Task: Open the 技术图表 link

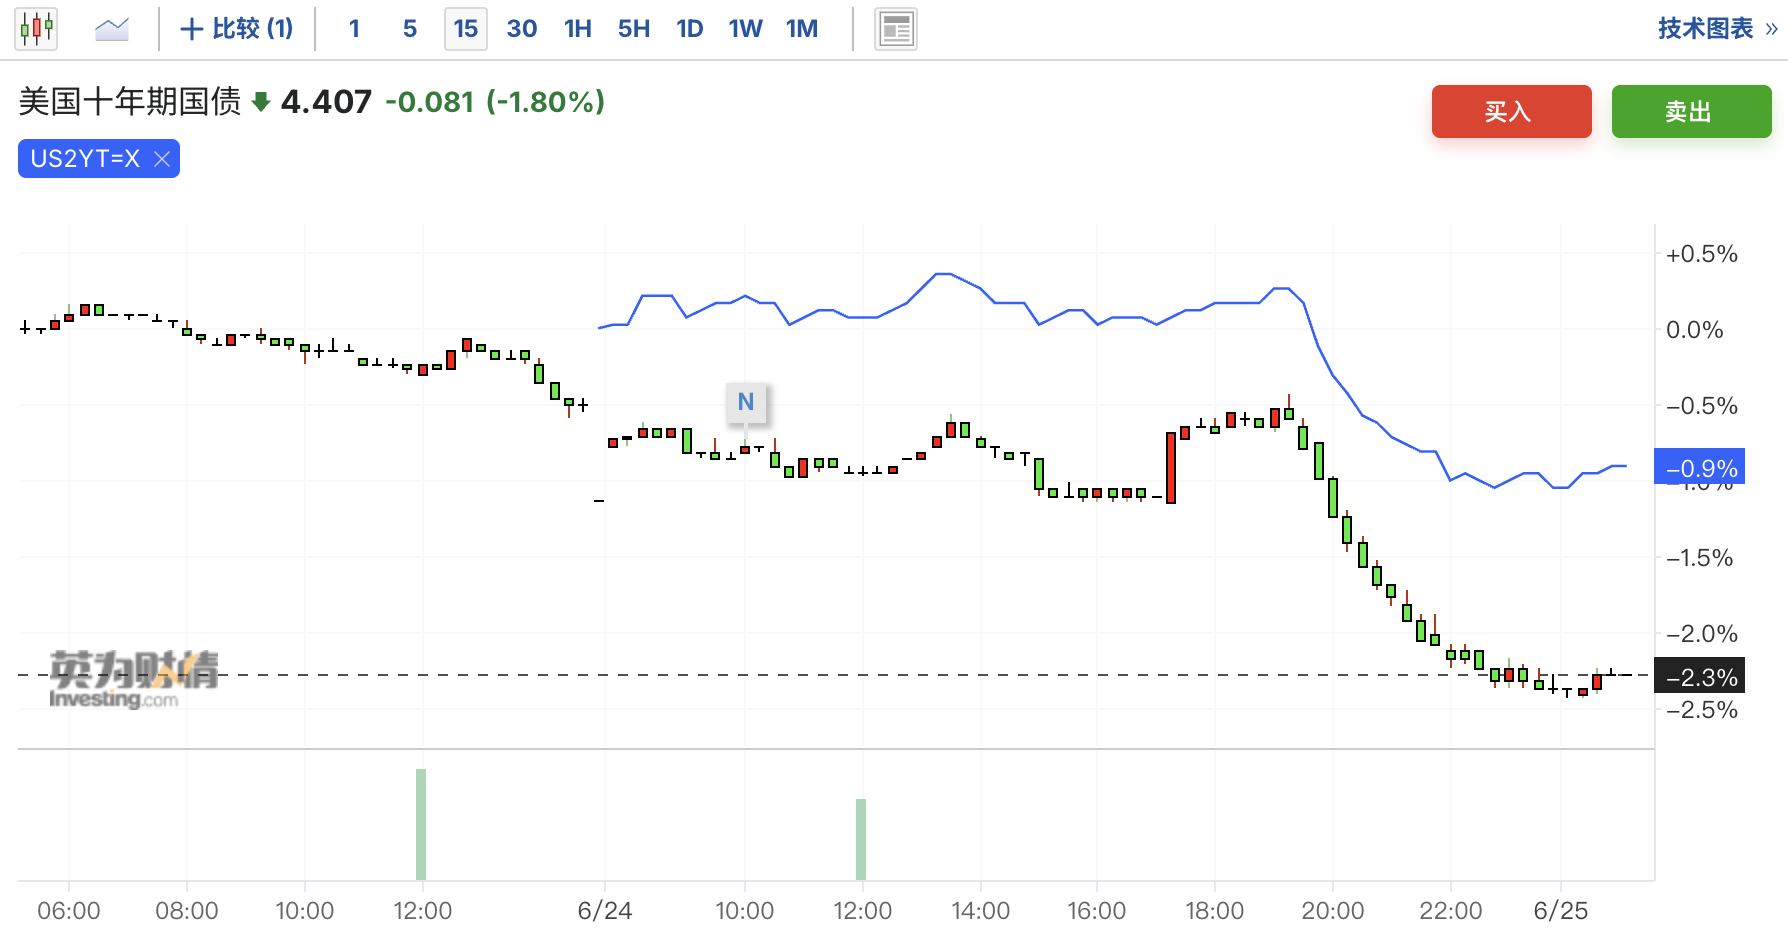Action: 1717,28
